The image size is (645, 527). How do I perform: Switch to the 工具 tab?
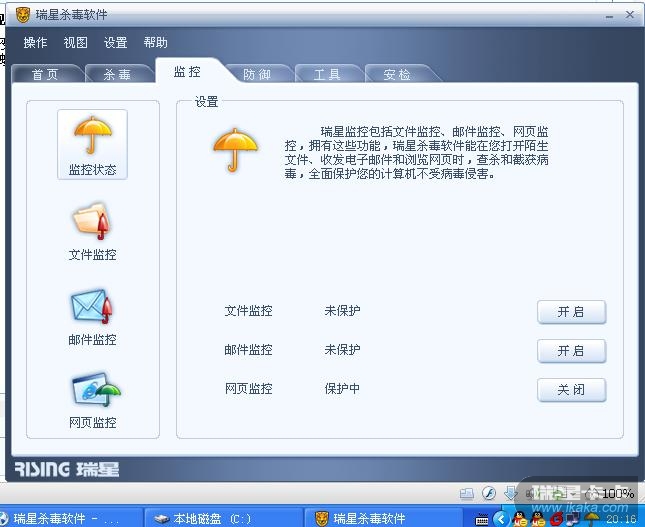[327, 74]
